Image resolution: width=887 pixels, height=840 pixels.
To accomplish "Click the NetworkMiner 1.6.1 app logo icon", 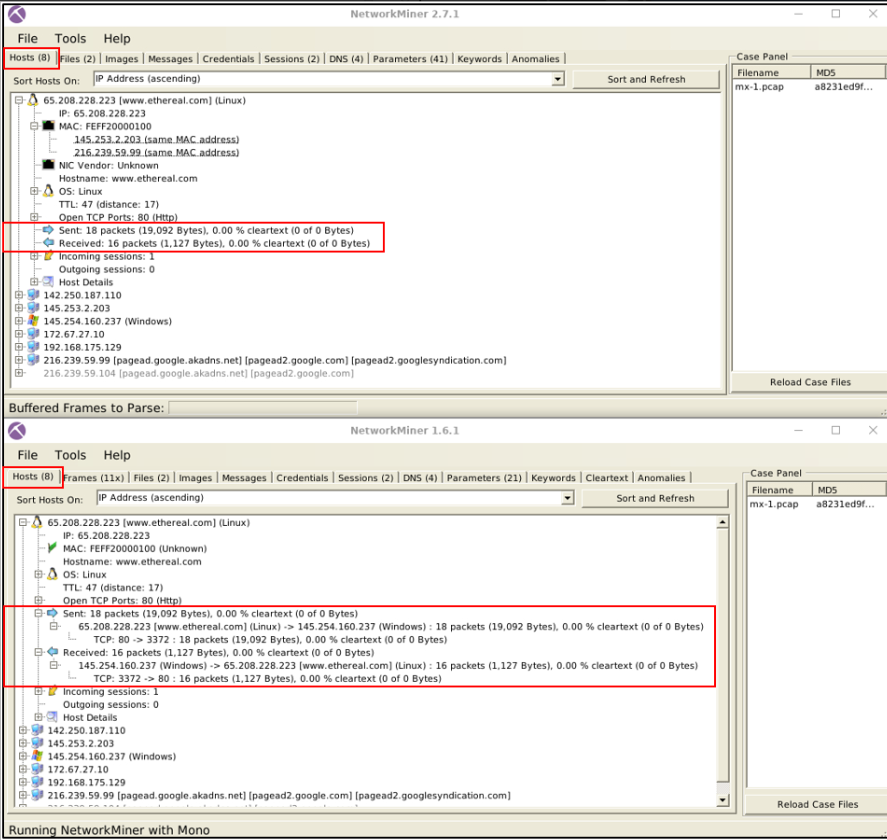I will pos(17,430).
